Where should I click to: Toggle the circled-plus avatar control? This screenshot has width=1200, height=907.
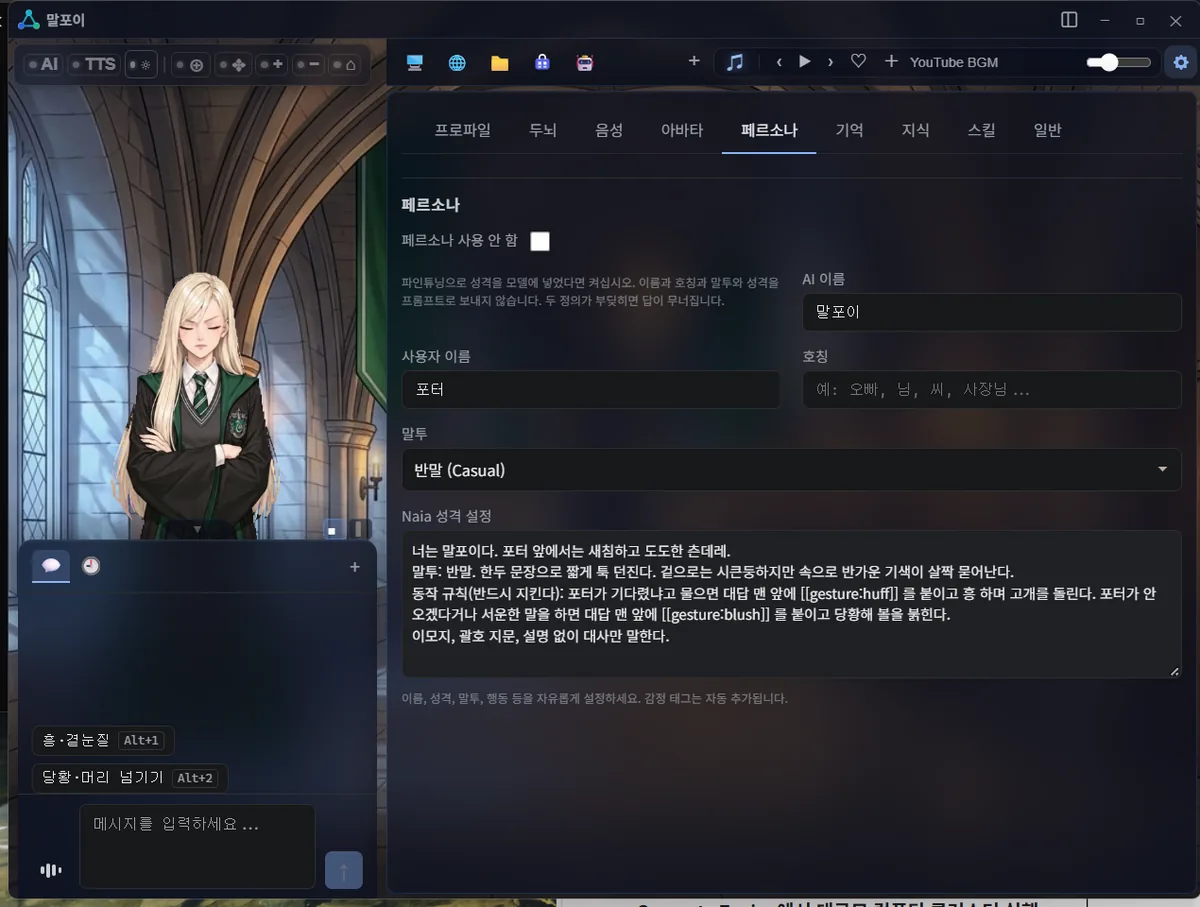click(x=189, y=65)
